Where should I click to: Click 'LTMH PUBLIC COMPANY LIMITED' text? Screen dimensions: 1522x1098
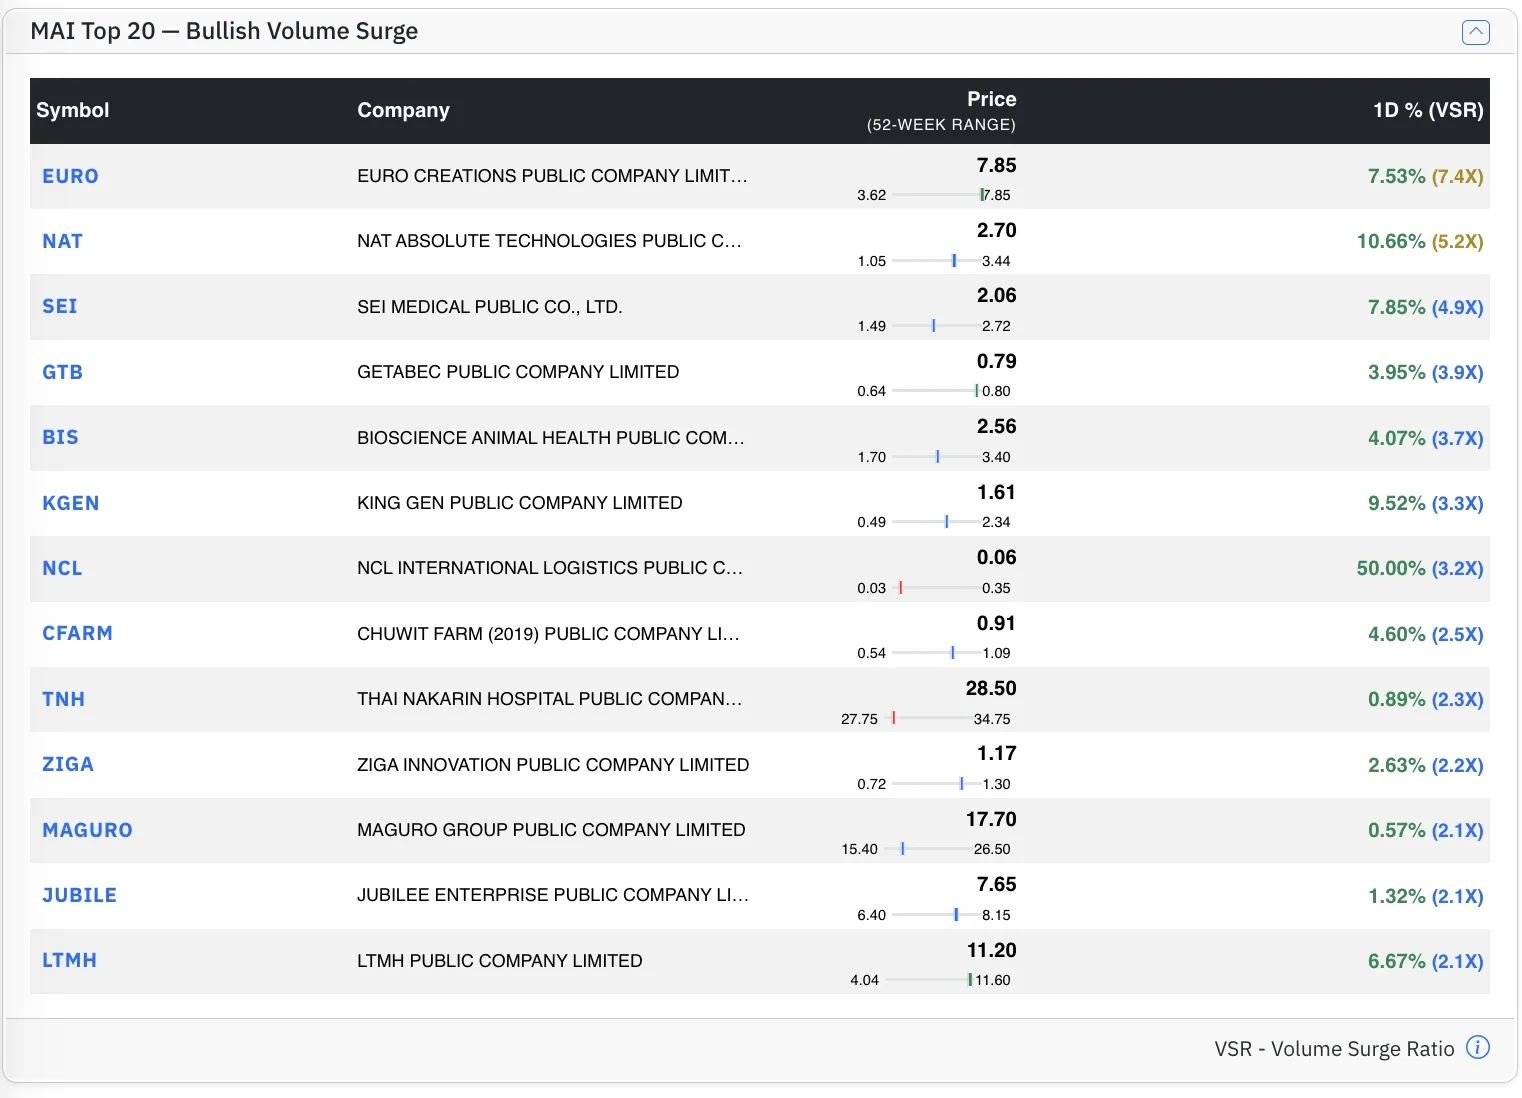coord(500,961)
